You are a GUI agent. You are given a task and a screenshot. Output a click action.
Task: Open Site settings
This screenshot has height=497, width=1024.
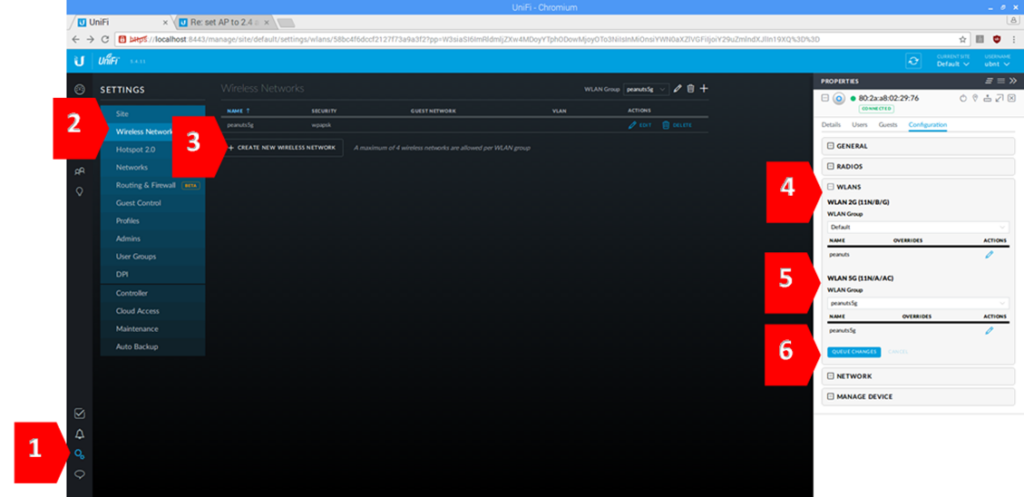pos(153,114)
